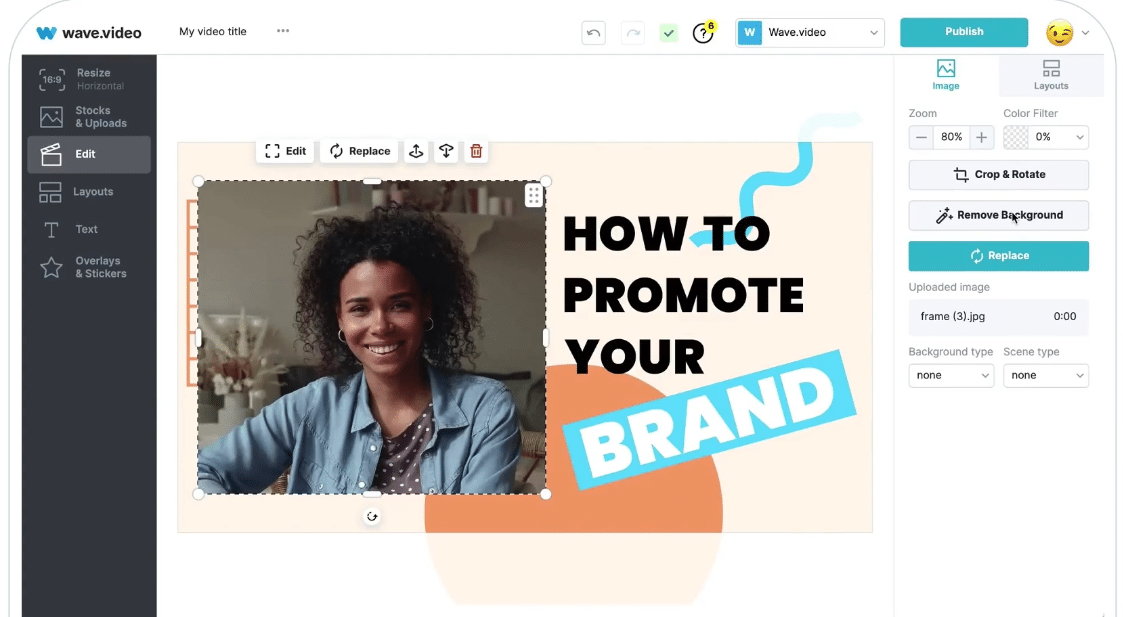Image resolution: width=1123 pixels, height=617 pixels.
Task: Send the image backward one layer
Action: pos(446,151)
